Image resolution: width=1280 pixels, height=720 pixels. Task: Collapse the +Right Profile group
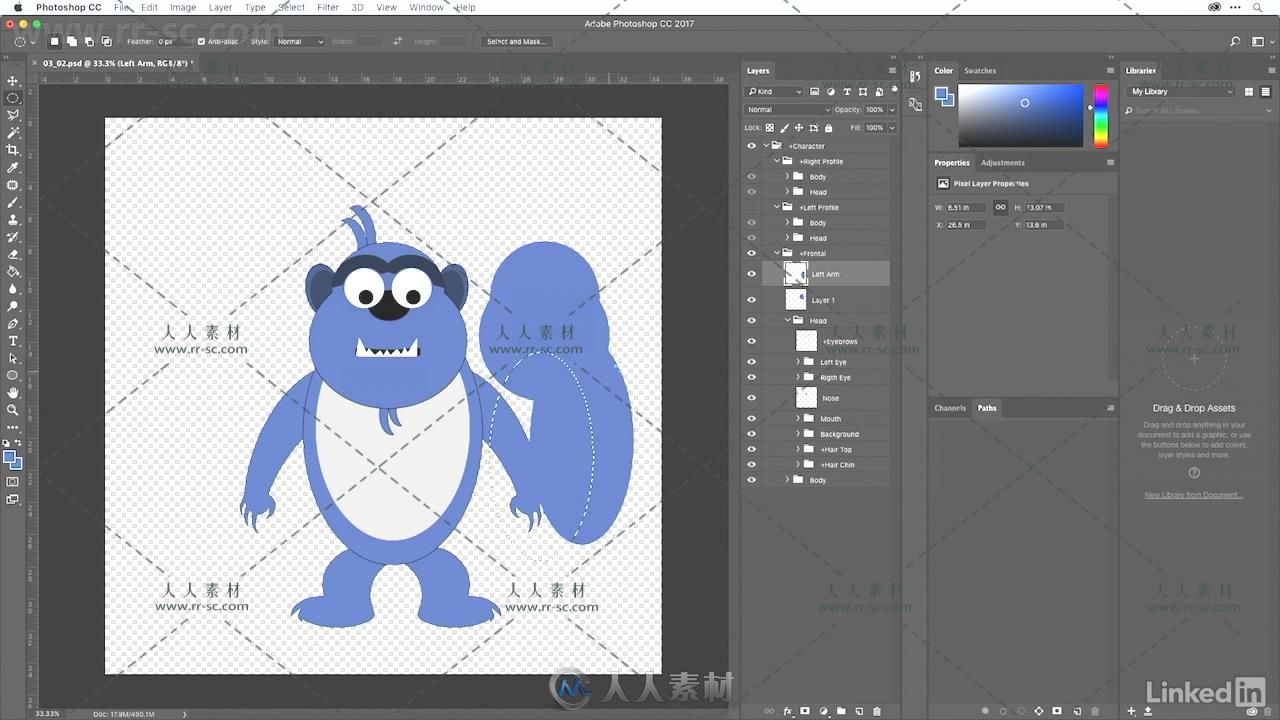[x=777, y=161]
